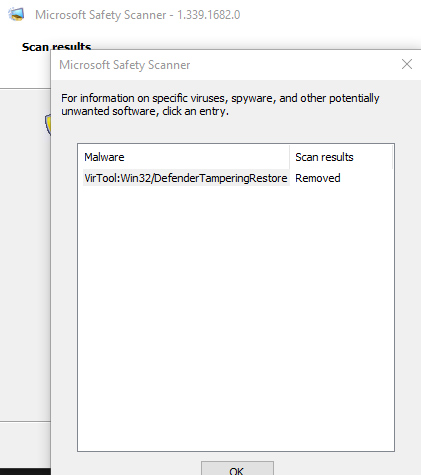This screenshot has width=421, height=475.
Task: Click the divider between Malware and Scan results columns
Action: (x=289, y=157)
